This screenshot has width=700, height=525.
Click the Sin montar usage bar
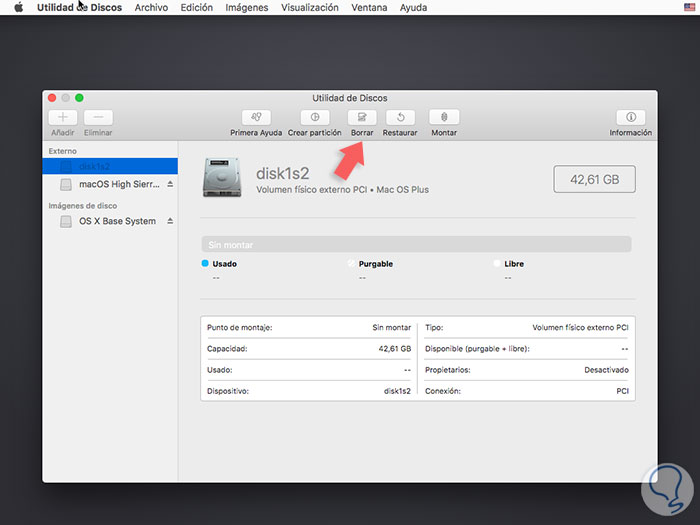416,244
